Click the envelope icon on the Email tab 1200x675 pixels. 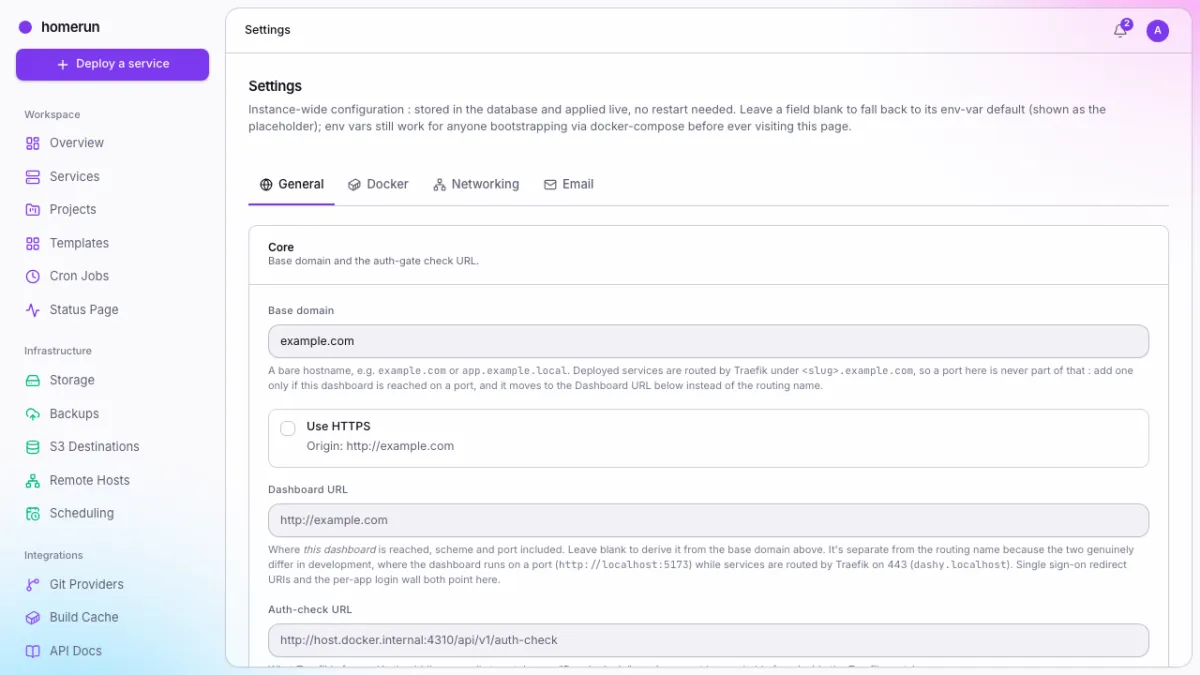pyautogui.click(x=550, y=185)
